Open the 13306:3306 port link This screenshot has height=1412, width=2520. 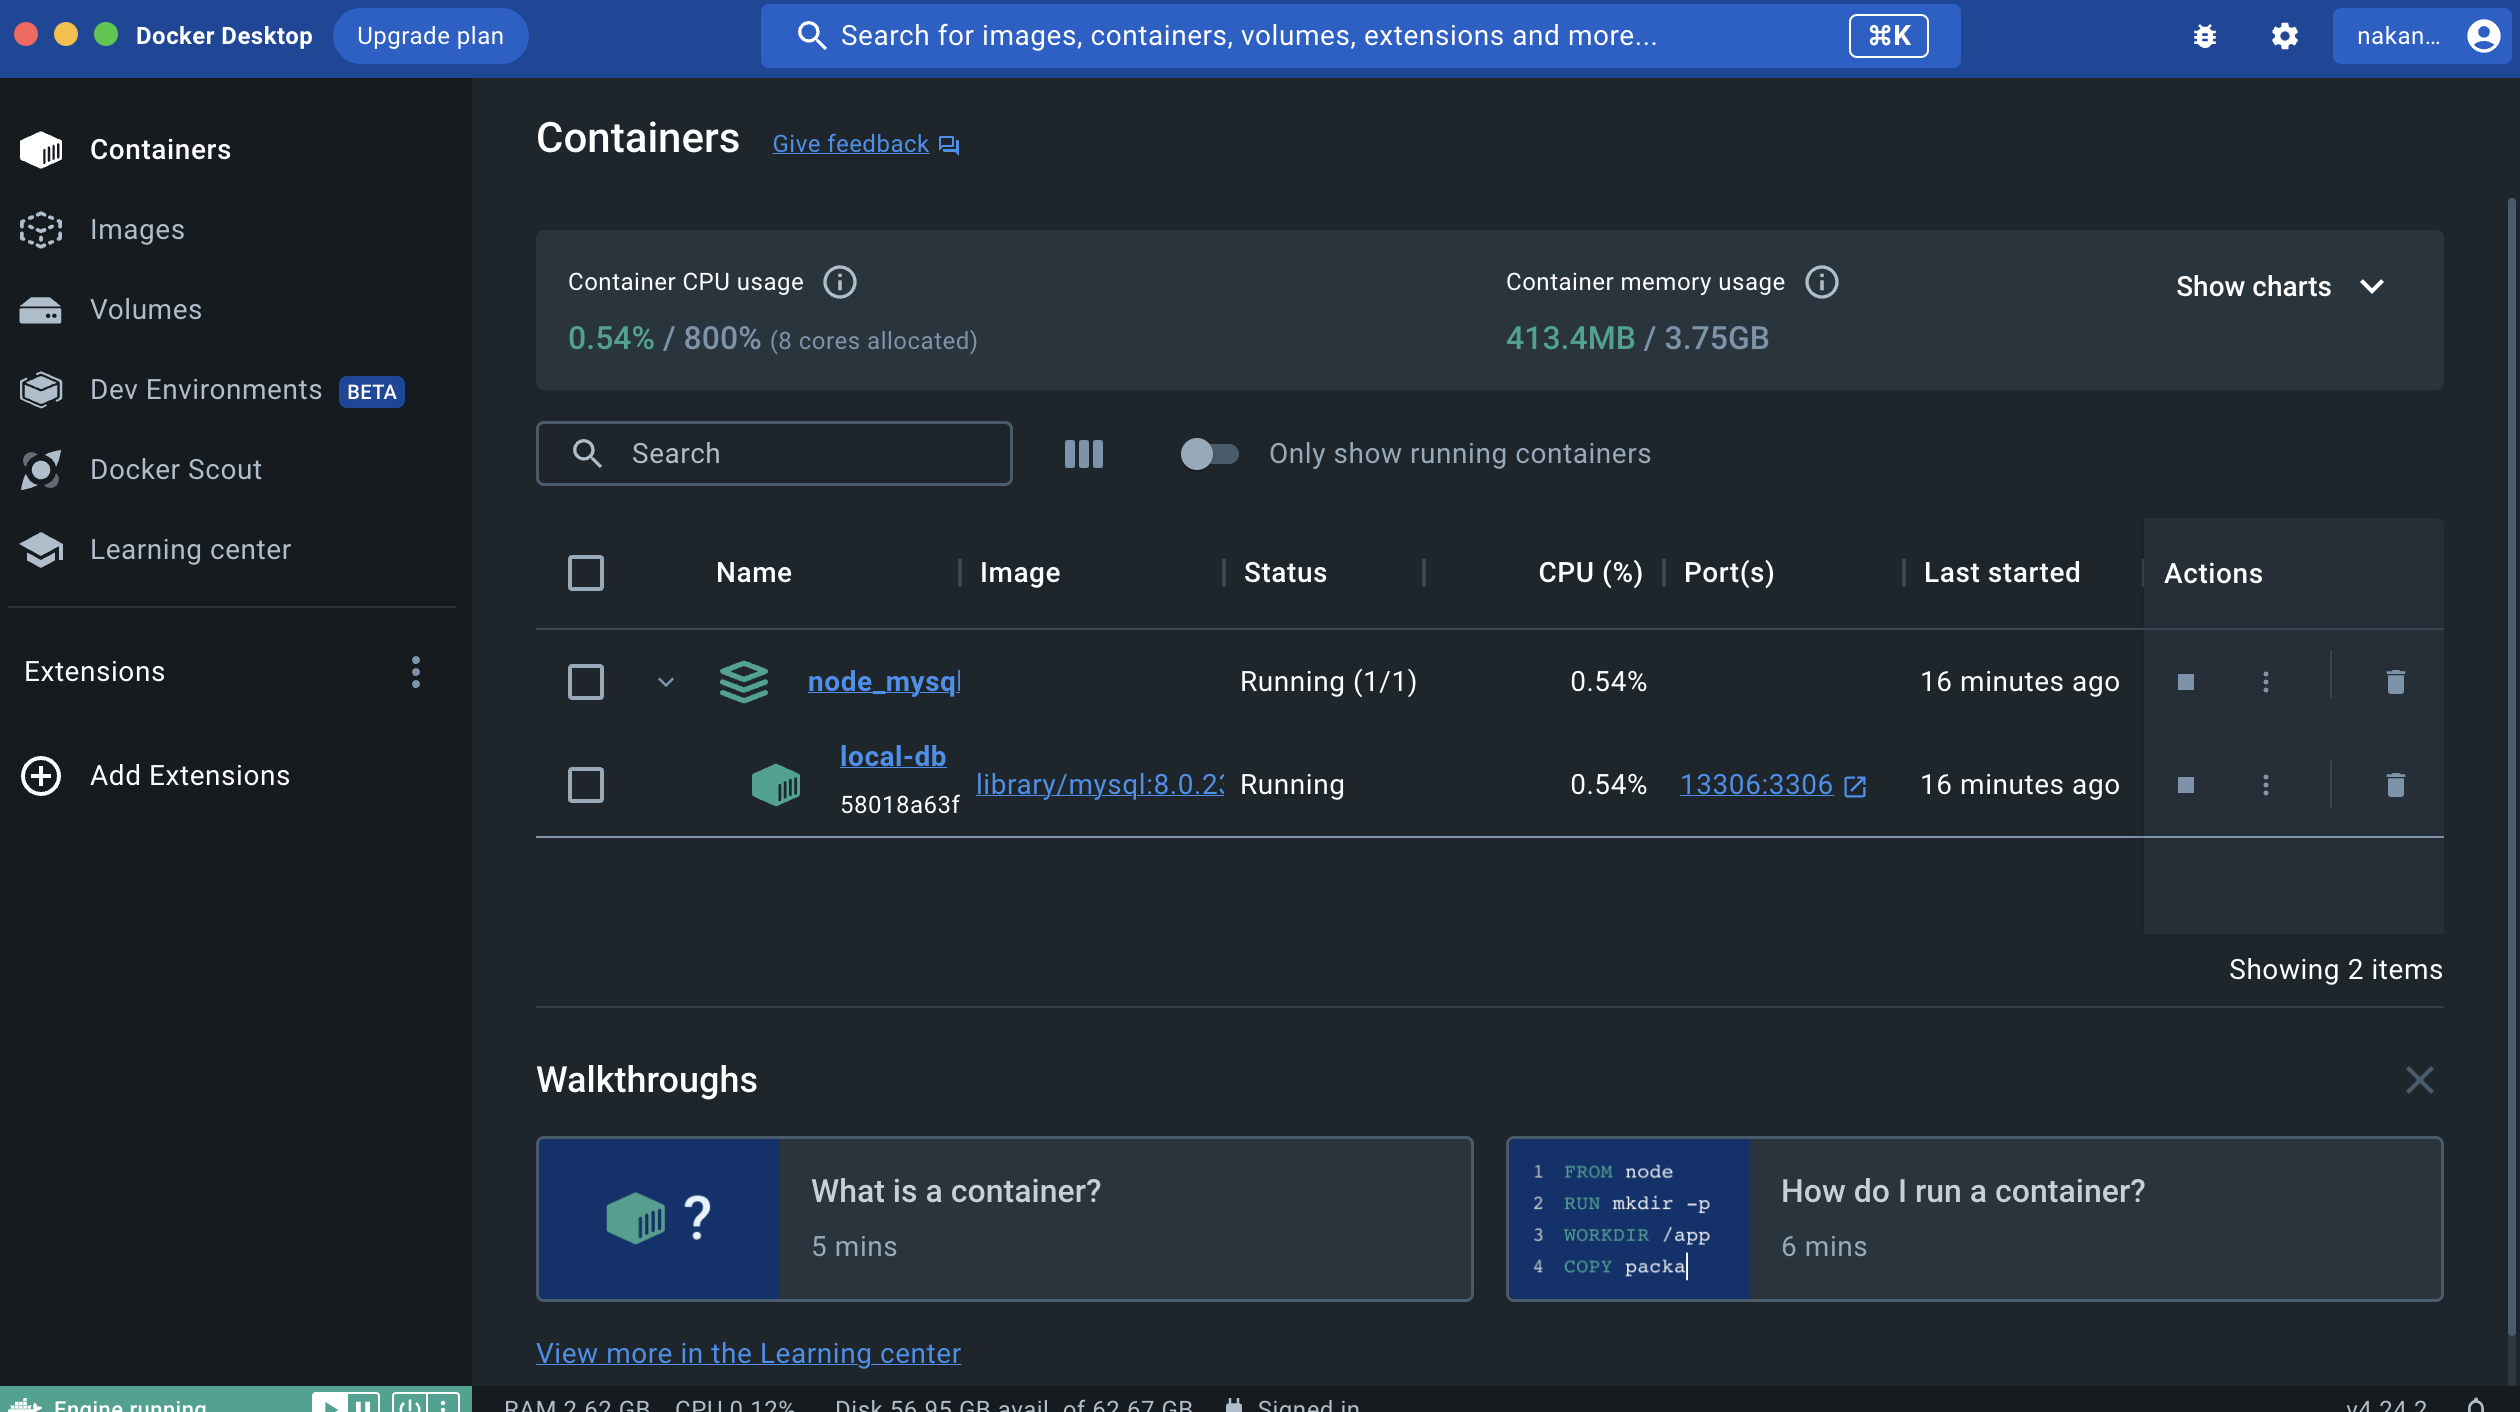tap(1757, 785)
